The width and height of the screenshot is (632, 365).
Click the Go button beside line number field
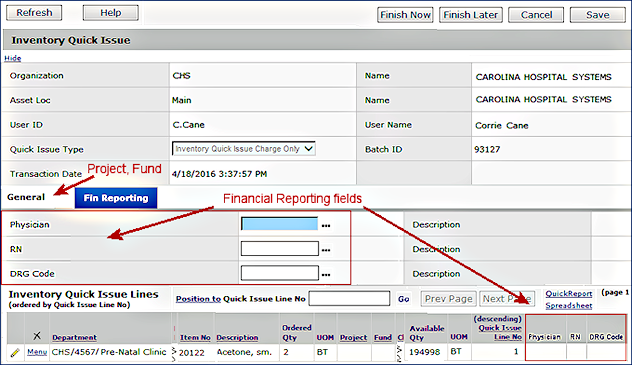tap(403, 299)
